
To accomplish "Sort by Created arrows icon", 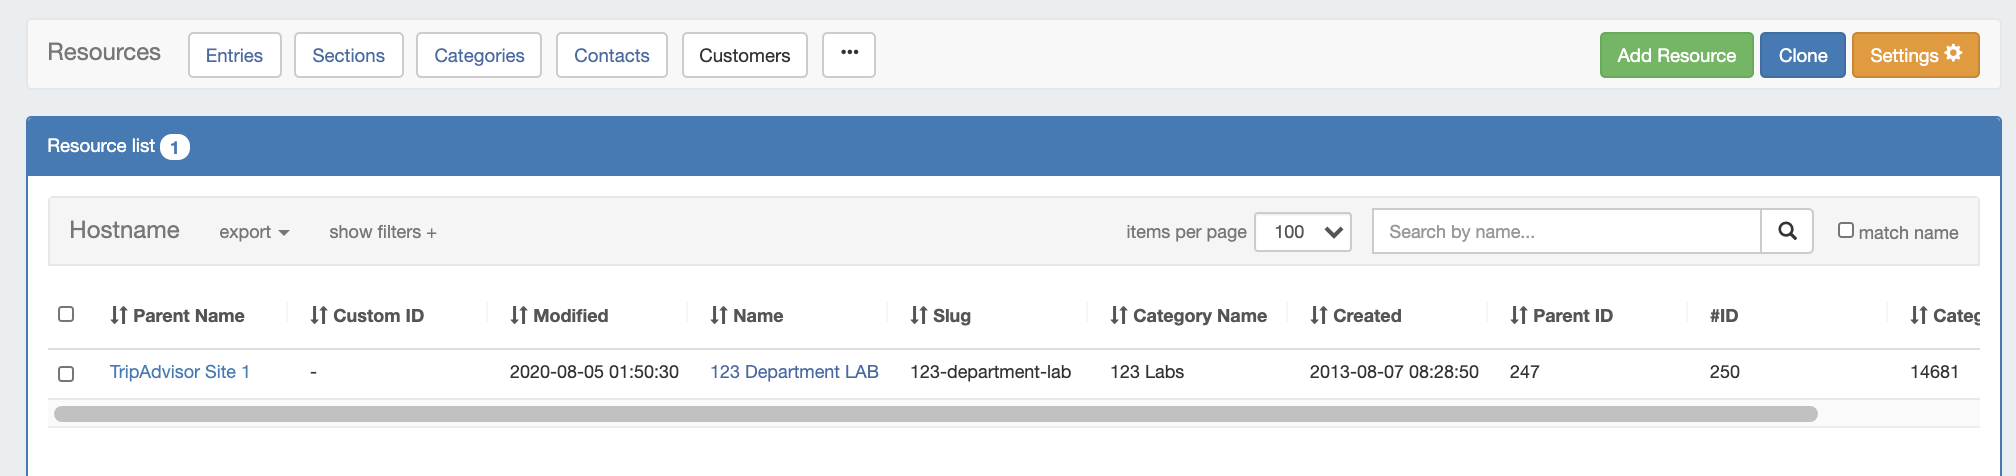I will [x=1319, y=315].
